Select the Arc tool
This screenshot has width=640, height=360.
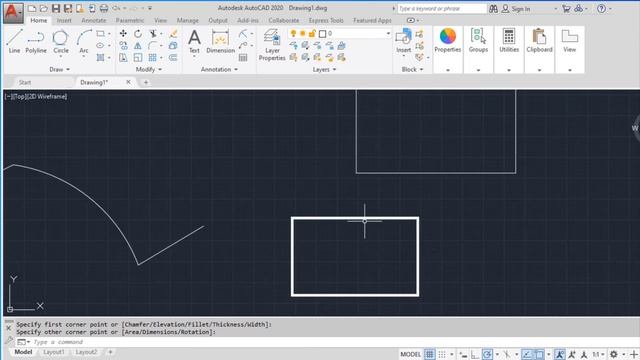coord(84,41)
